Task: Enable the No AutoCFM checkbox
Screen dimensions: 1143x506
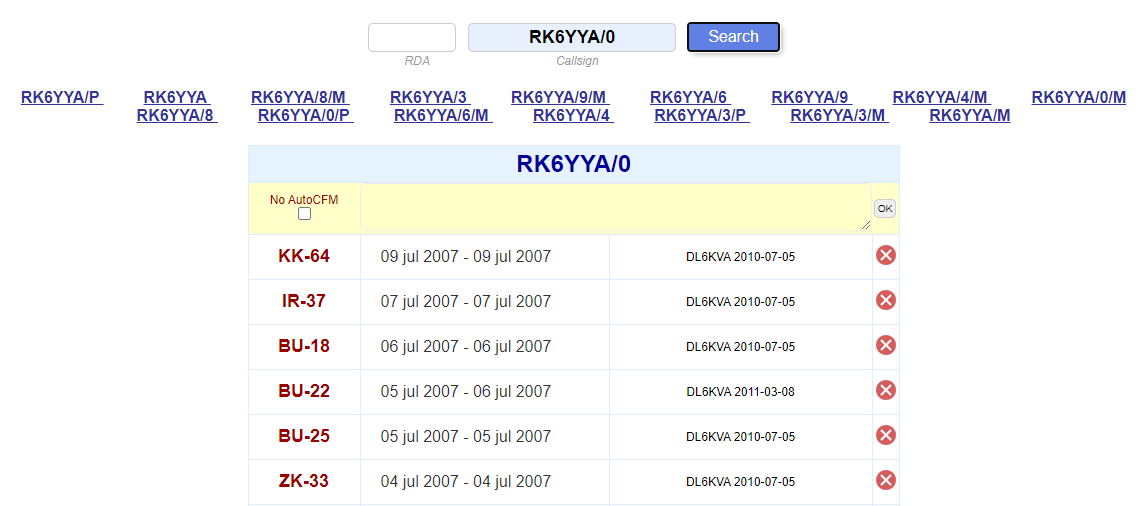Action: [304, 214]
